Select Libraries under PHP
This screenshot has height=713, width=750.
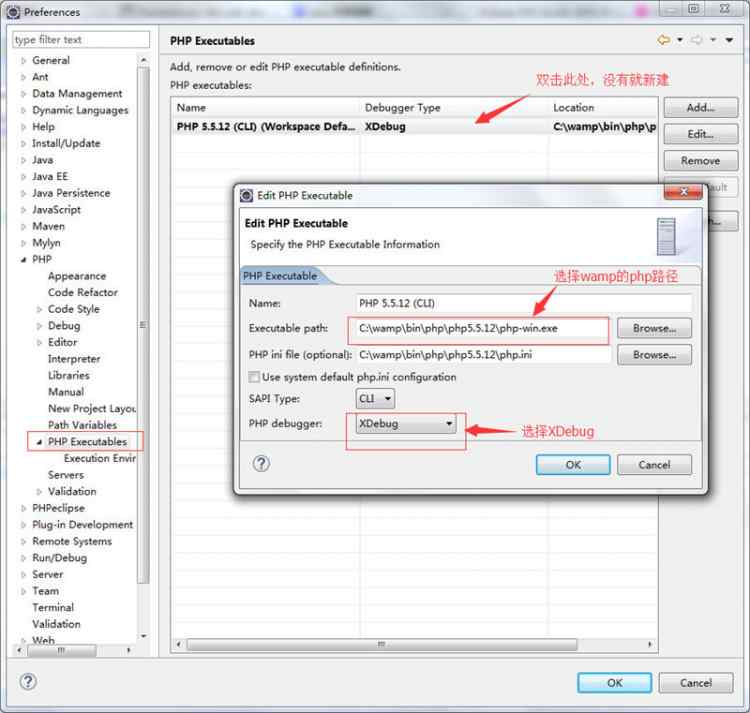68,375
